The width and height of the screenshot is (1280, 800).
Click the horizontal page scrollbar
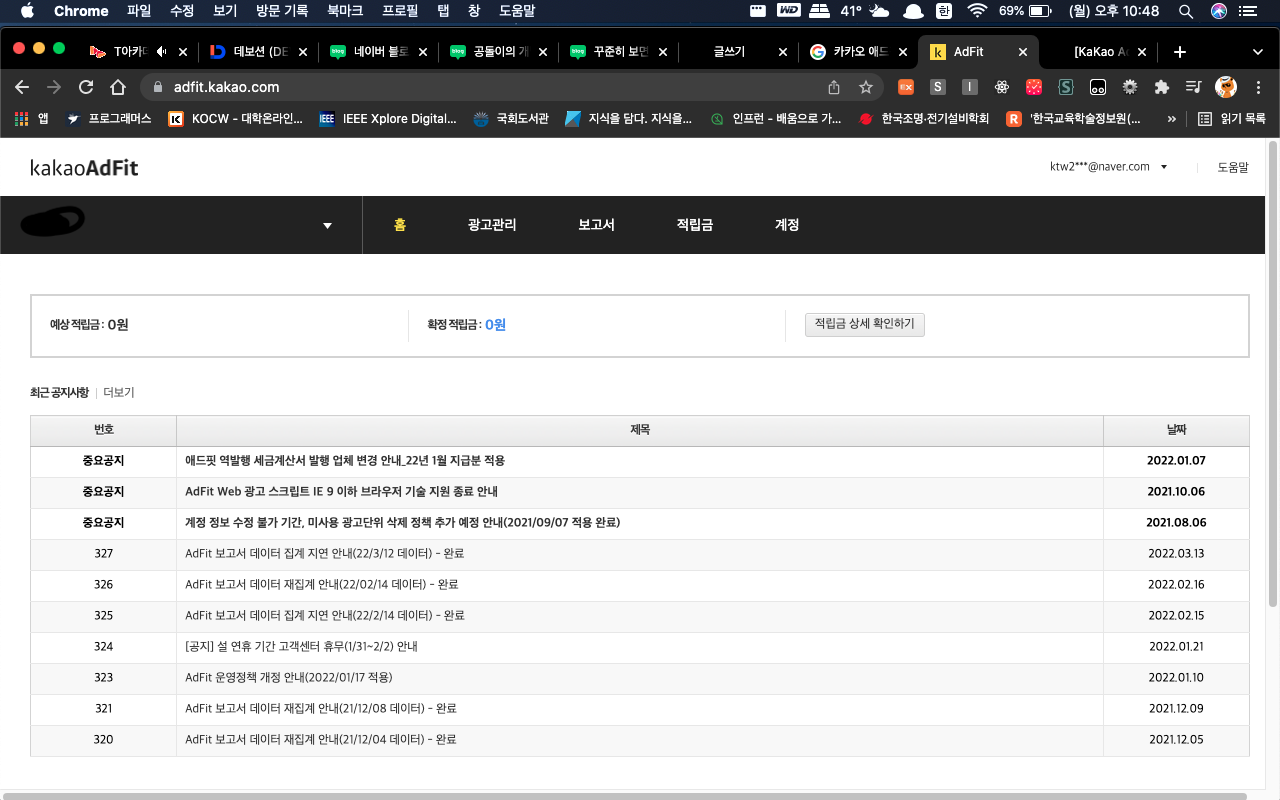pos(625,796)
